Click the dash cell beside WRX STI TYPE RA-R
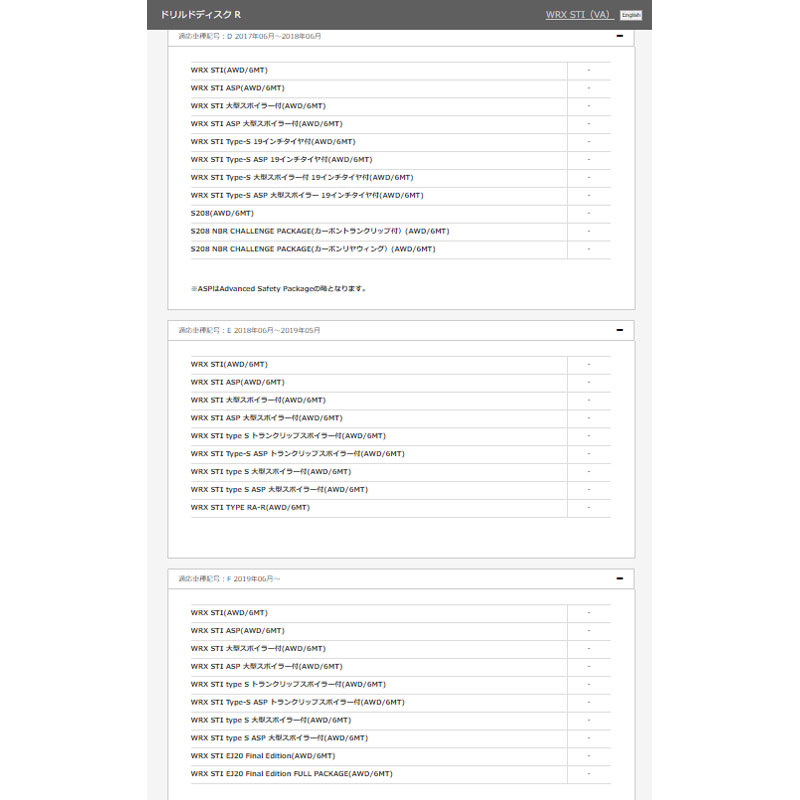Screen dimensions: 800x800 (589, 507)
